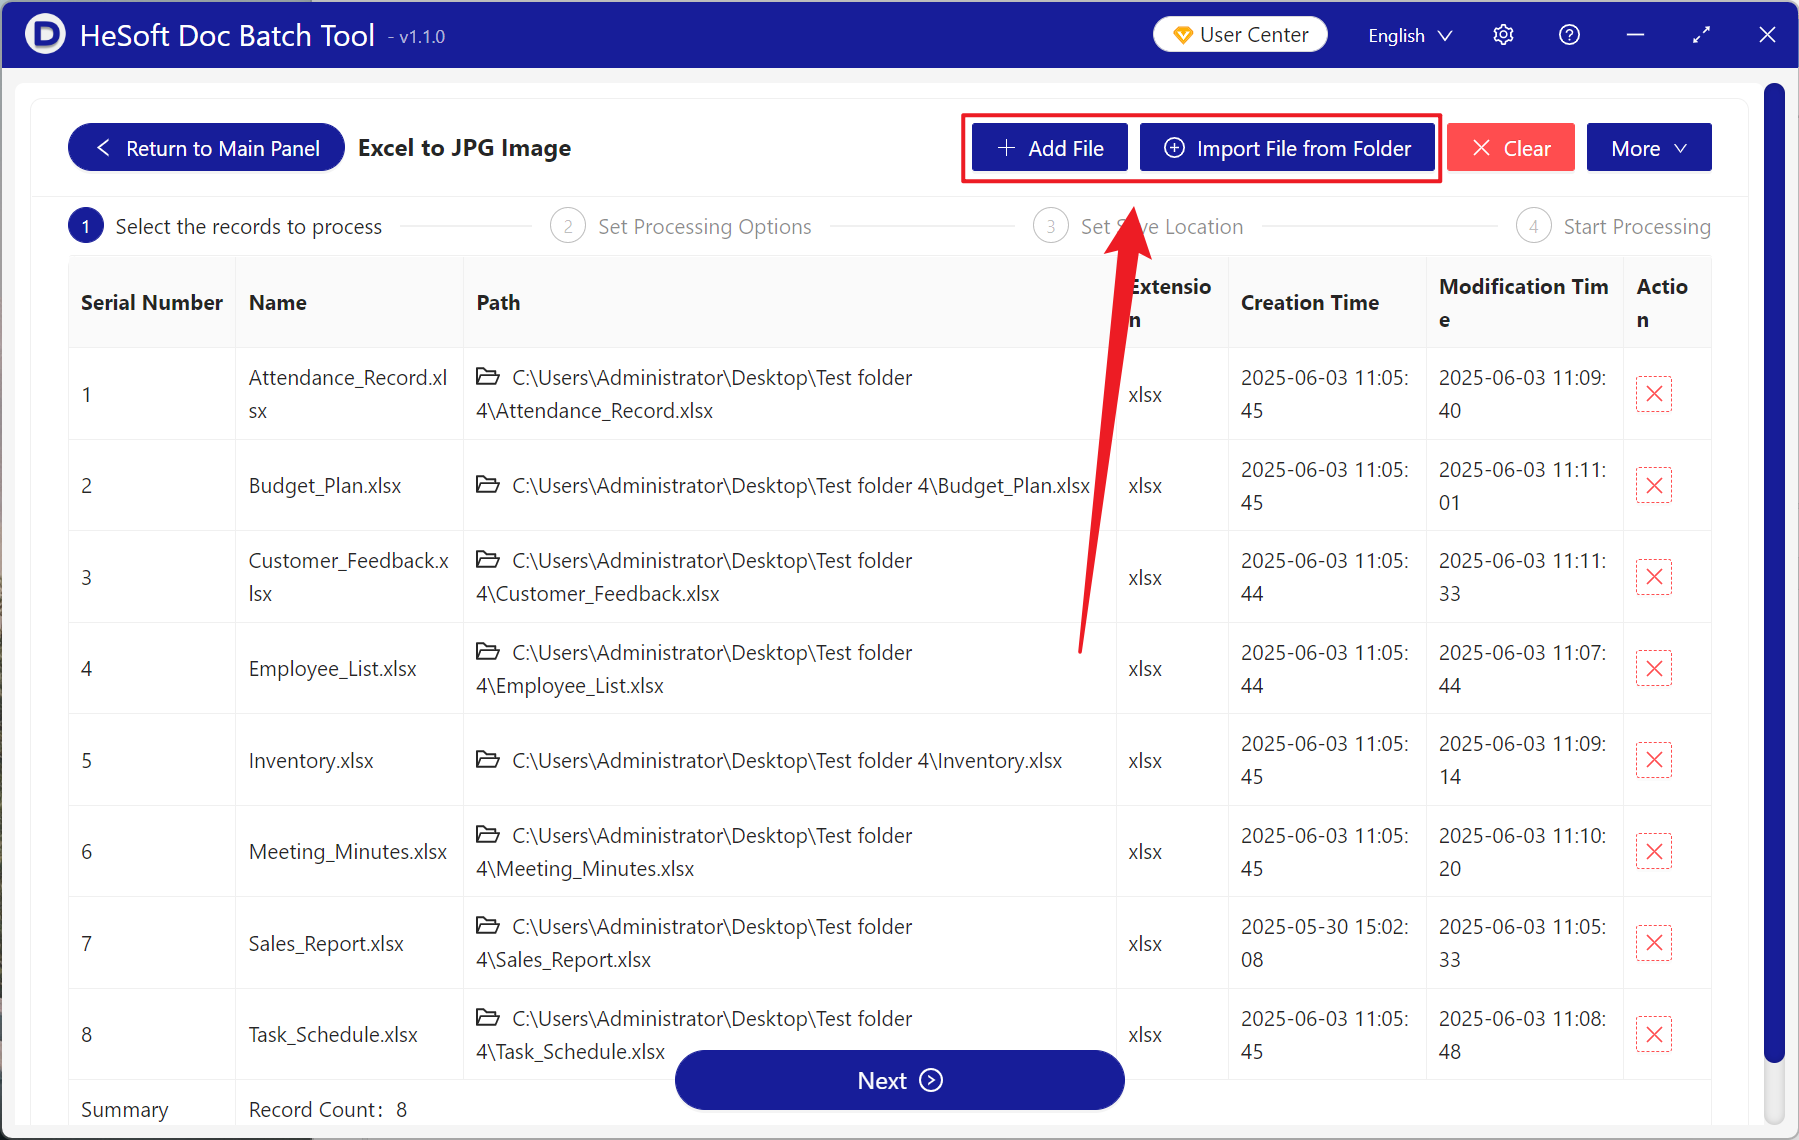Open folder icon for Sales_Report.xlsx path
Viewport: 1799px width, 1140px height.
click(488, 926)
